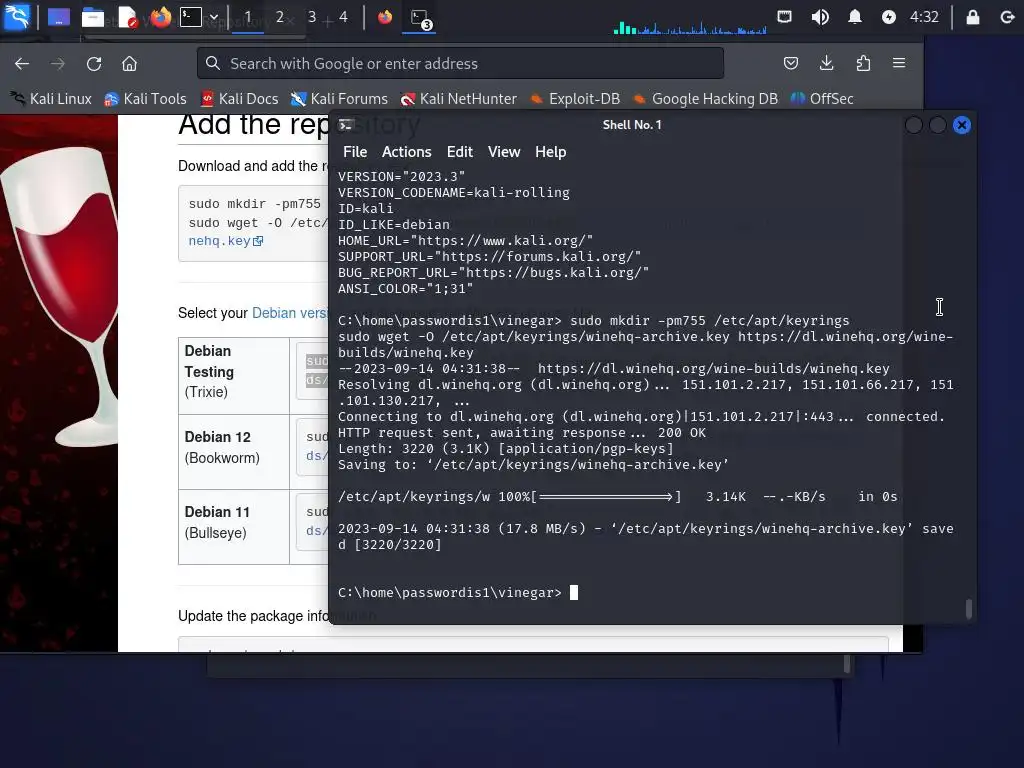Viewport: 1024px width, 768px height.
Task: Open the Kali Linux bookmark
Action: 51,99
